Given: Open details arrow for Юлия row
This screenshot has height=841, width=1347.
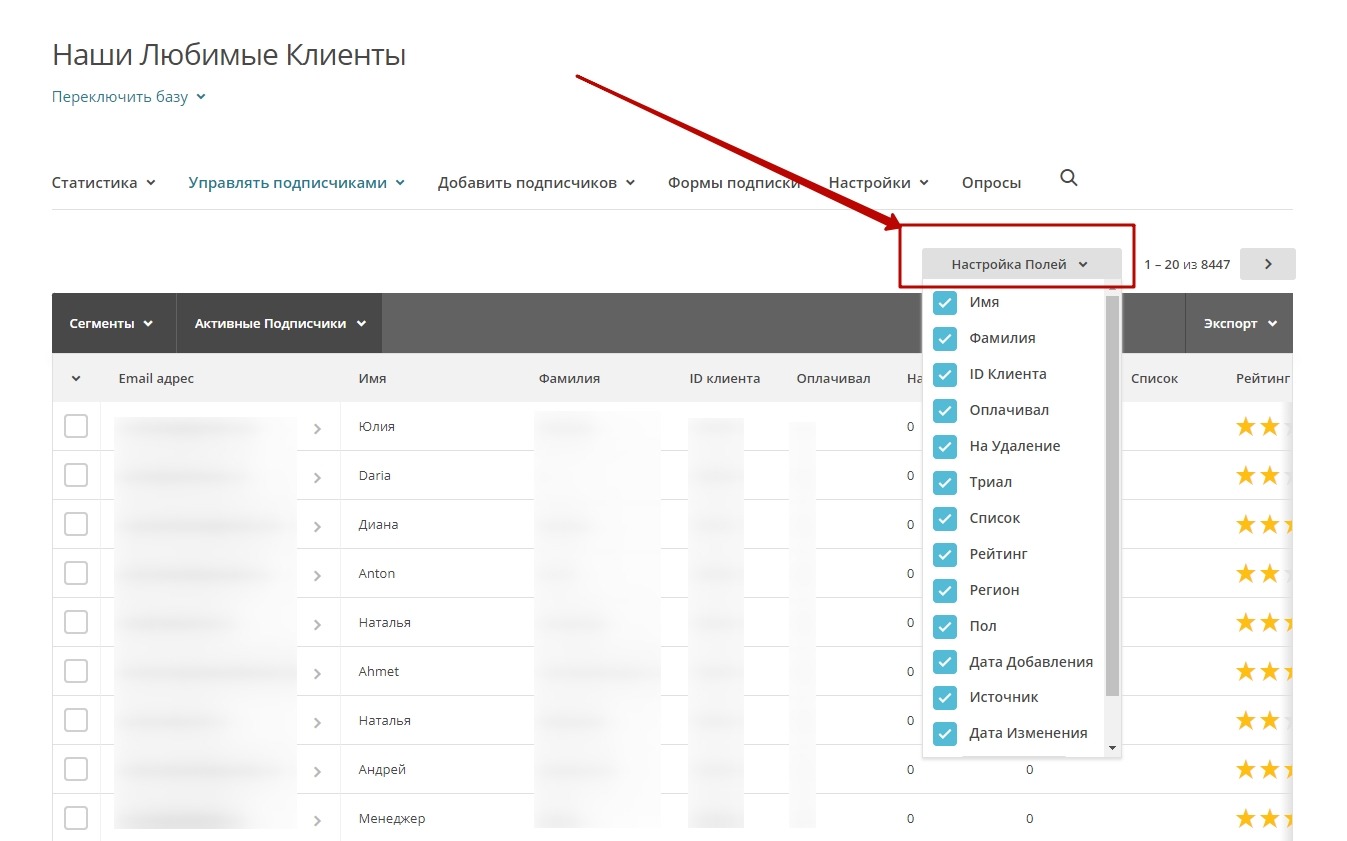Looking at the screenshot, I should (x=317, y=429).
